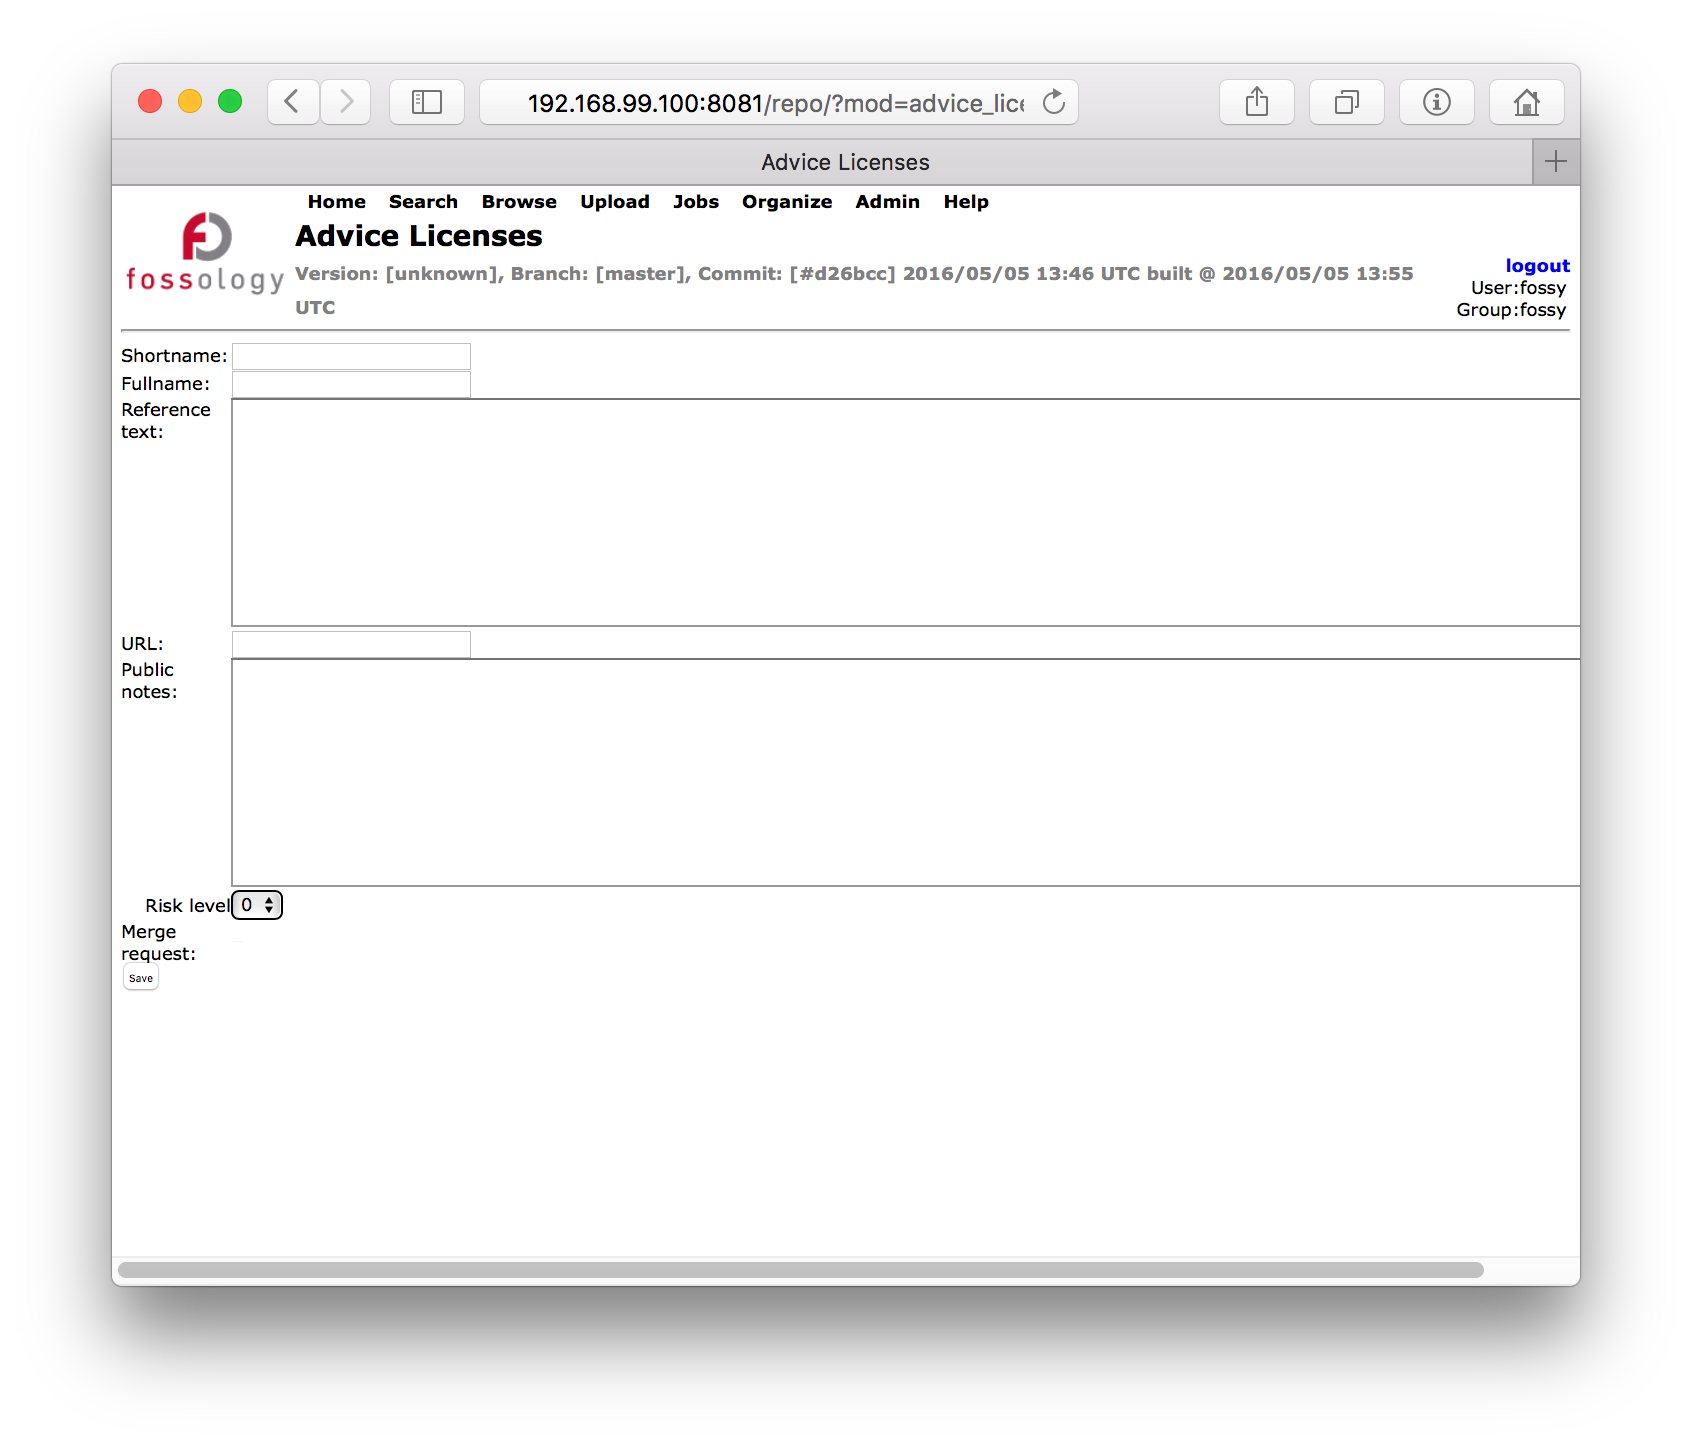Open the Organize menu
Image resolution: width=1692 pixels, height=1446 pixels.
(787, 202)
